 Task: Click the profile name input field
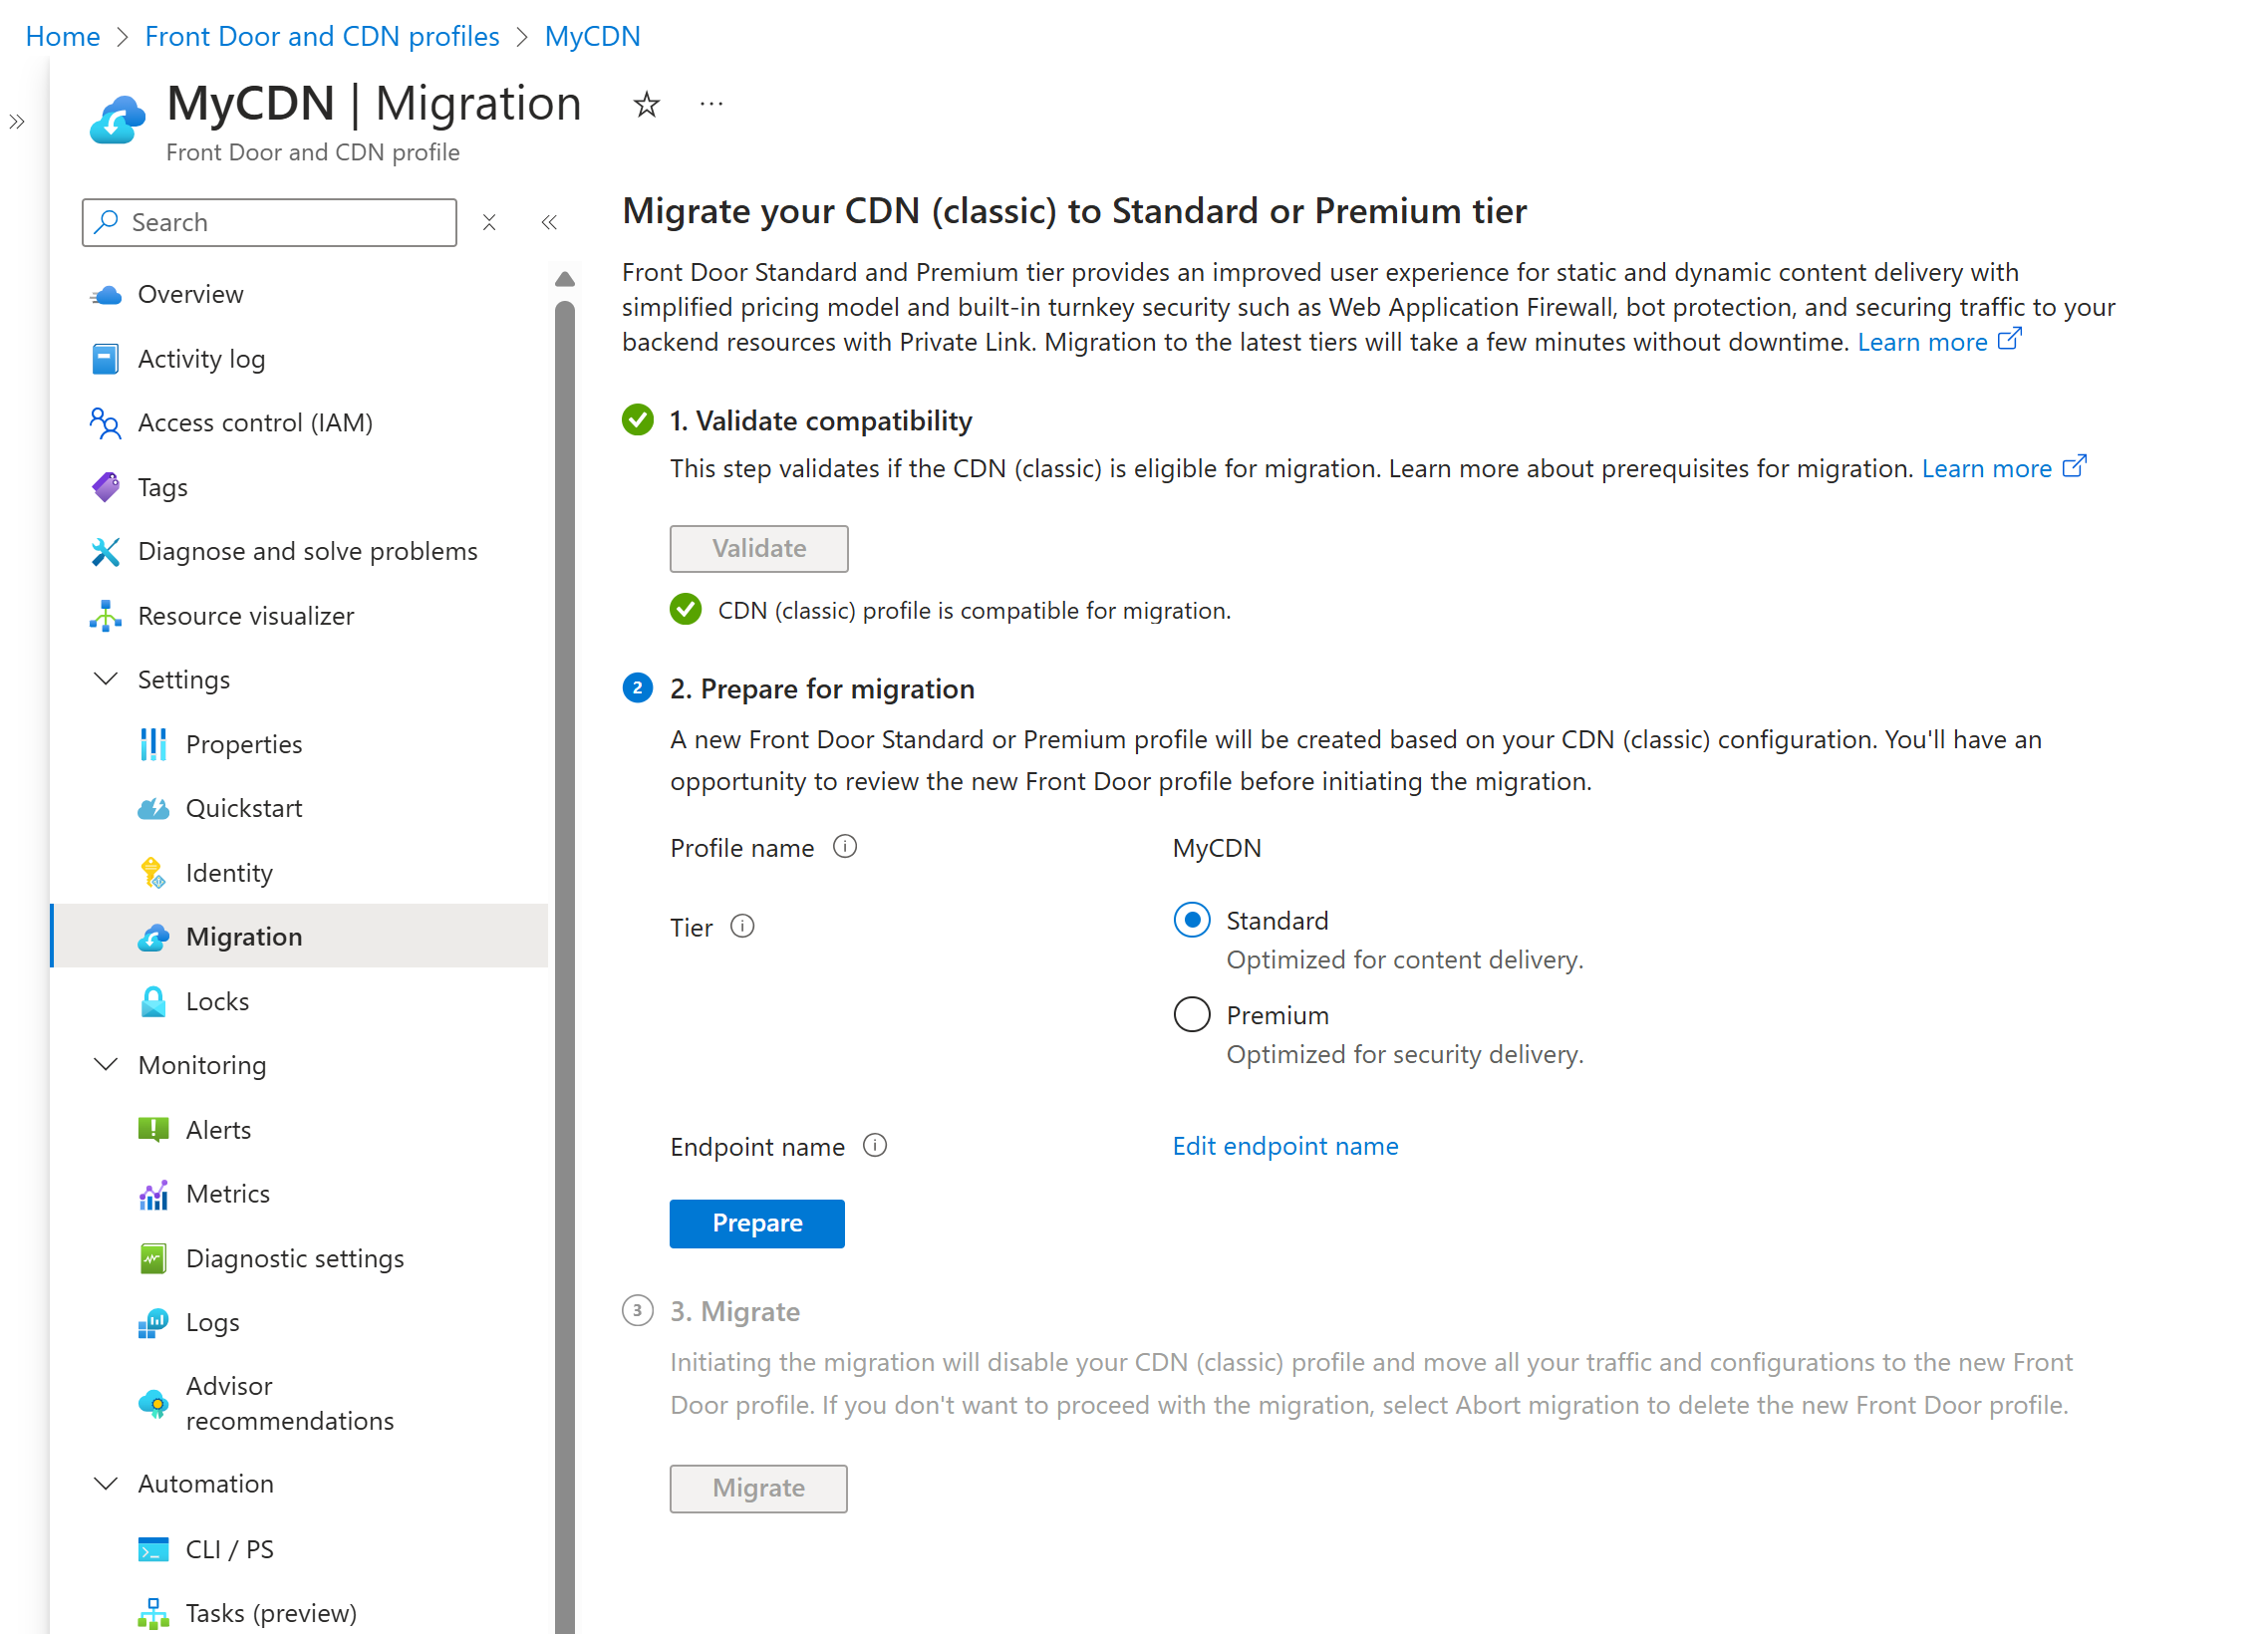click(1221, 847)
